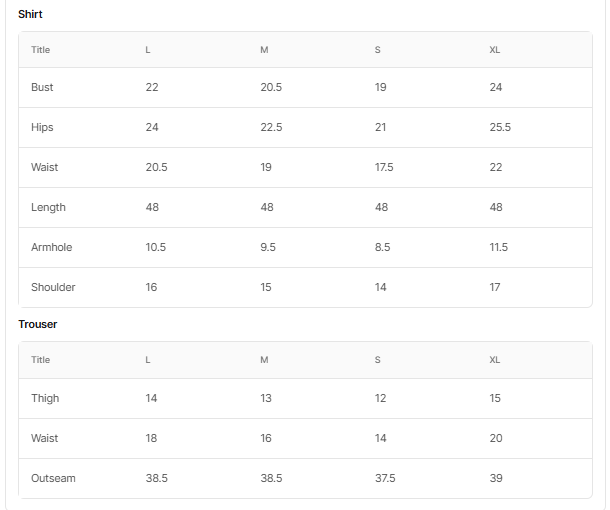The width and height of the screenshot is (610, 510).
Task: Click the Armhole value 8.5 for size S
Action: 382,248
